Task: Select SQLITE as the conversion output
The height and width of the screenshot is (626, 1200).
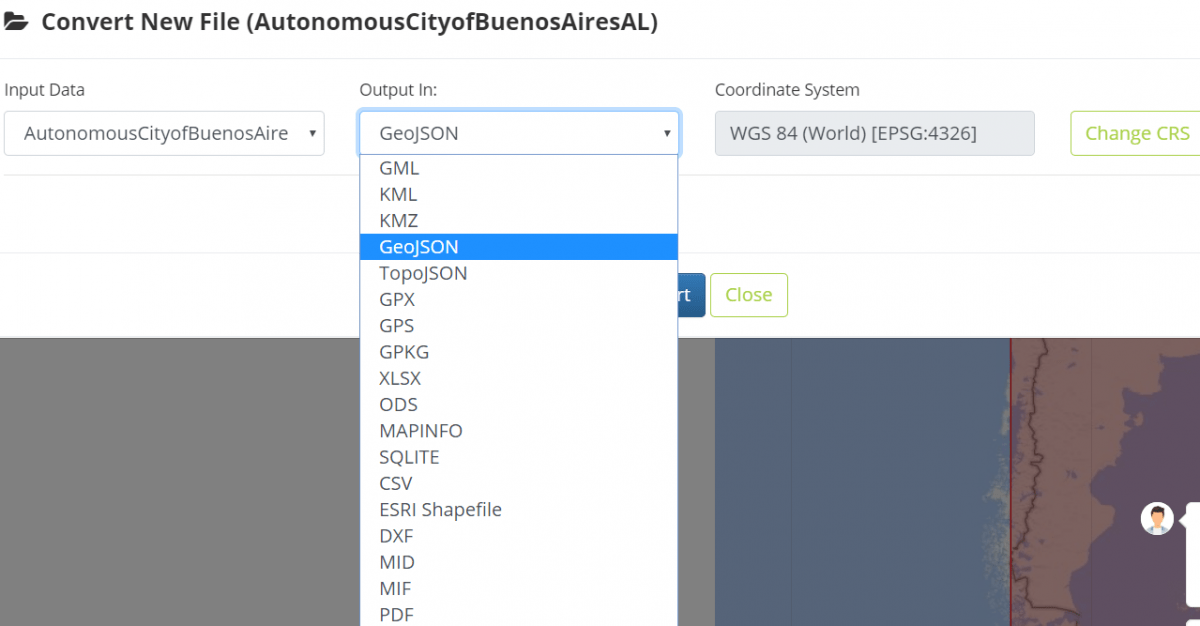Action: (x=409, y=456)
